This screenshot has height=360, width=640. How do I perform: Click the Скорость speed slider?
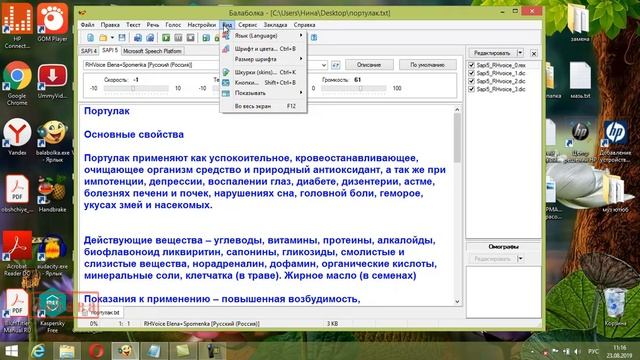click(x=136, y=88)
